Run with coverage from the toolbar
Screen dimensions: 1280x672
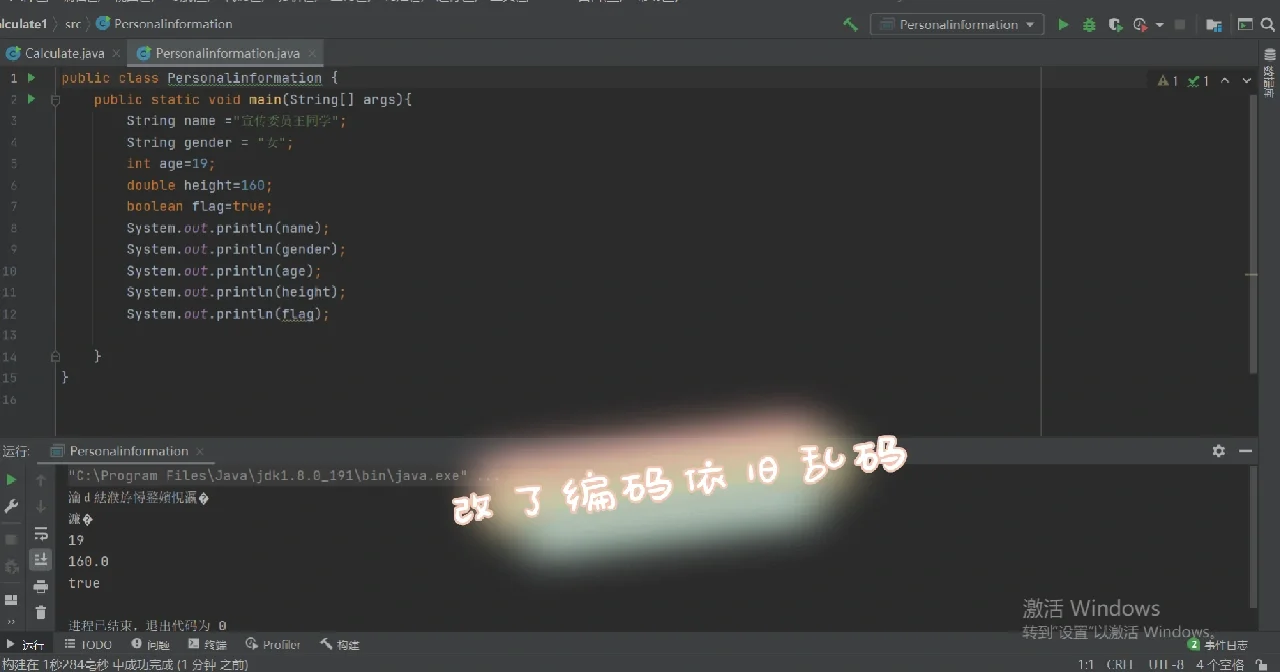(x=1115, y=24)
